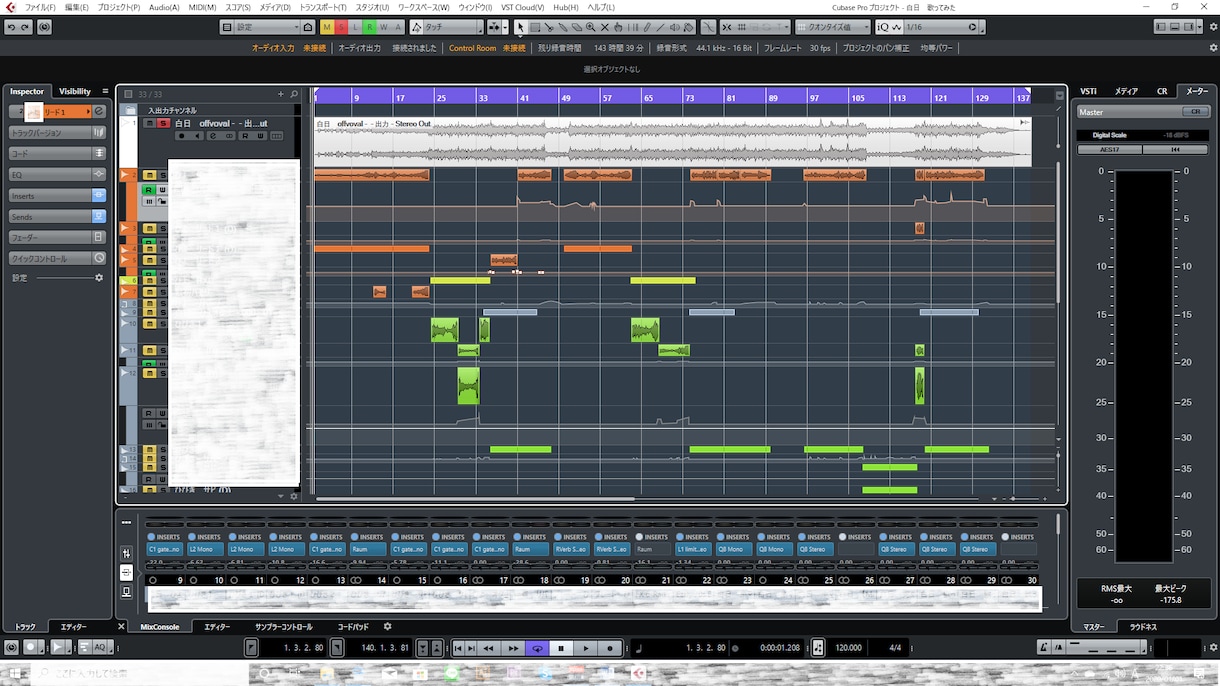Image resolution: width=1220 pixels, height=686 pixels.
Task: Open EQ section icon in Inspector
Action: tap(99, 174)
